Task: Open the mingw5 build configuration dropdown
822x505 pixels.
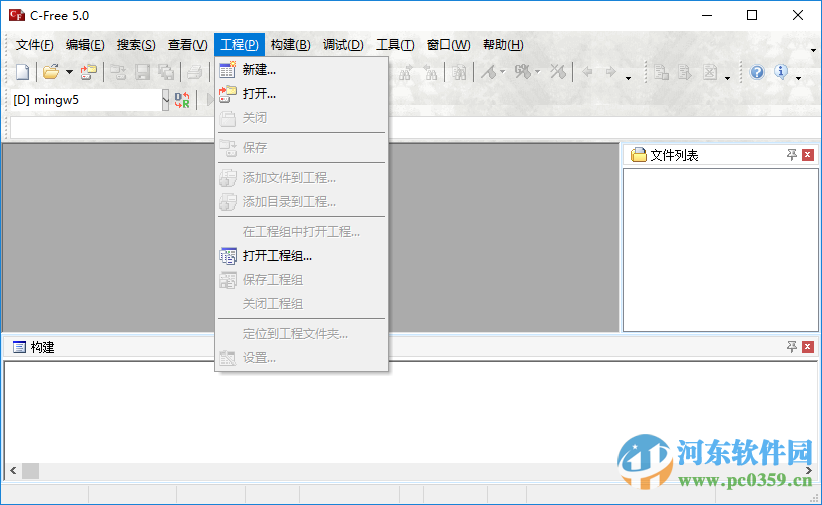Action: coord(166,100)
